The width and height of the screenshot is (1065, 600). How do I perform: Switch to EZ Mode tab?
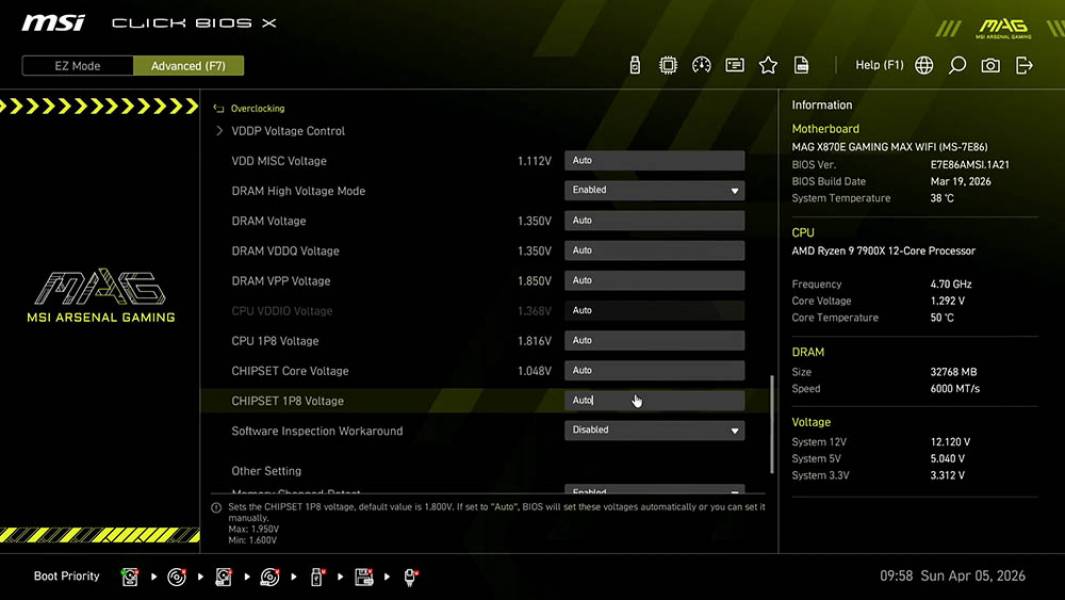pos(75,65)
